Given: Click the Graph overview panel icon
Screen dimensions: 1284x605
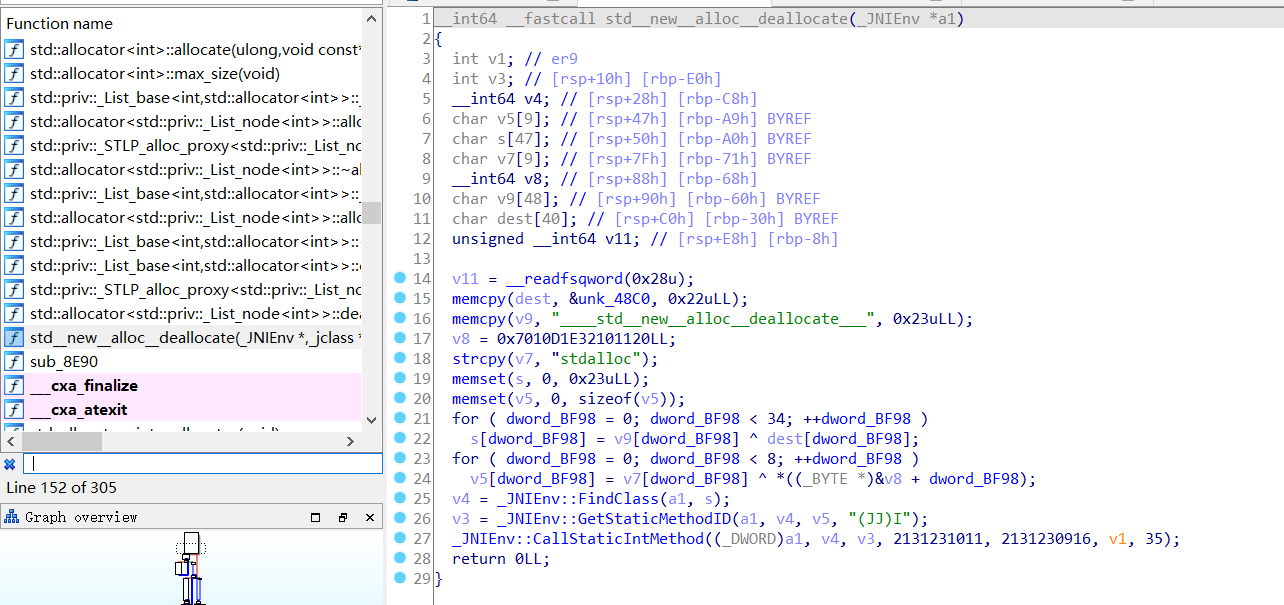Looking at the screenshot, I should point(12,517).
